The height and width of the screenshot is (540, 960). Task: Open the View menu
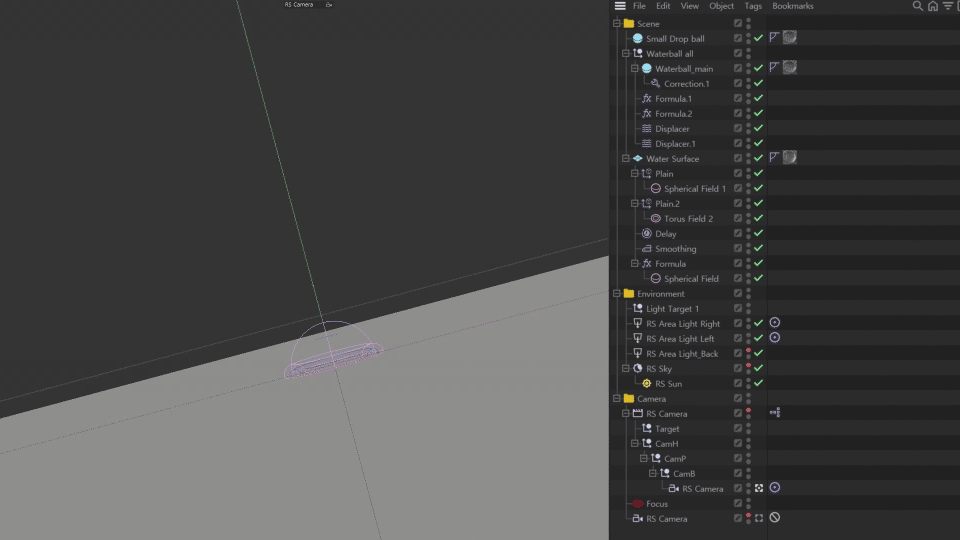[x=689, y=6]
